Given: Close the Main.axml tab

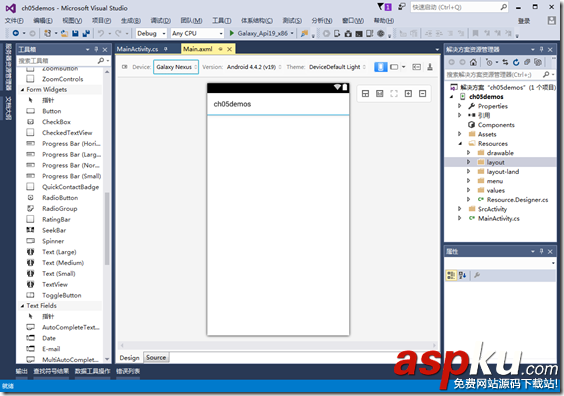Looking at the screenshot, I should pos(229,49).
